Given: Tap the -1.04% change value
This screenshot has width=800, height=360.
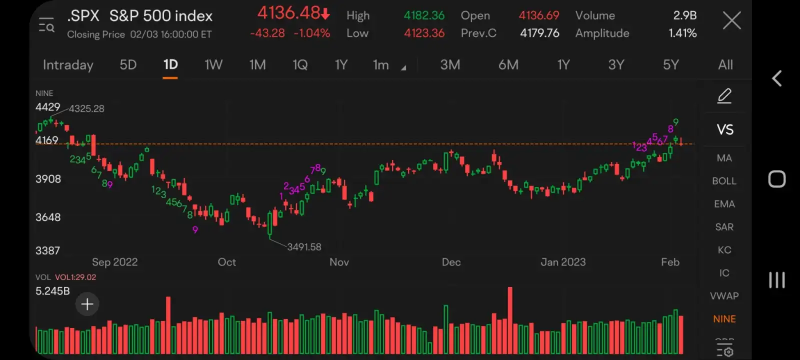Looking at the screenshot, I should (312, 34).
